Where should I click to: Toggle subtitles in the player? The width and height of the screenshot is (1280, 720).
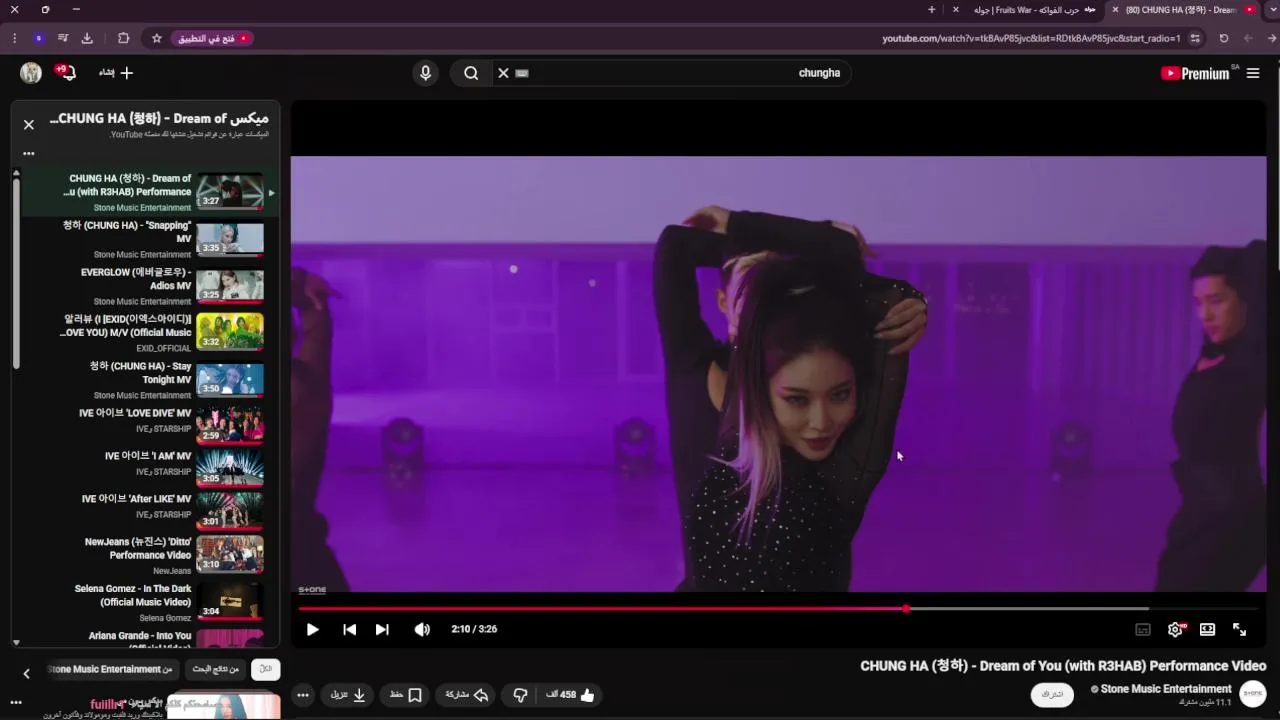point(1143,629)
